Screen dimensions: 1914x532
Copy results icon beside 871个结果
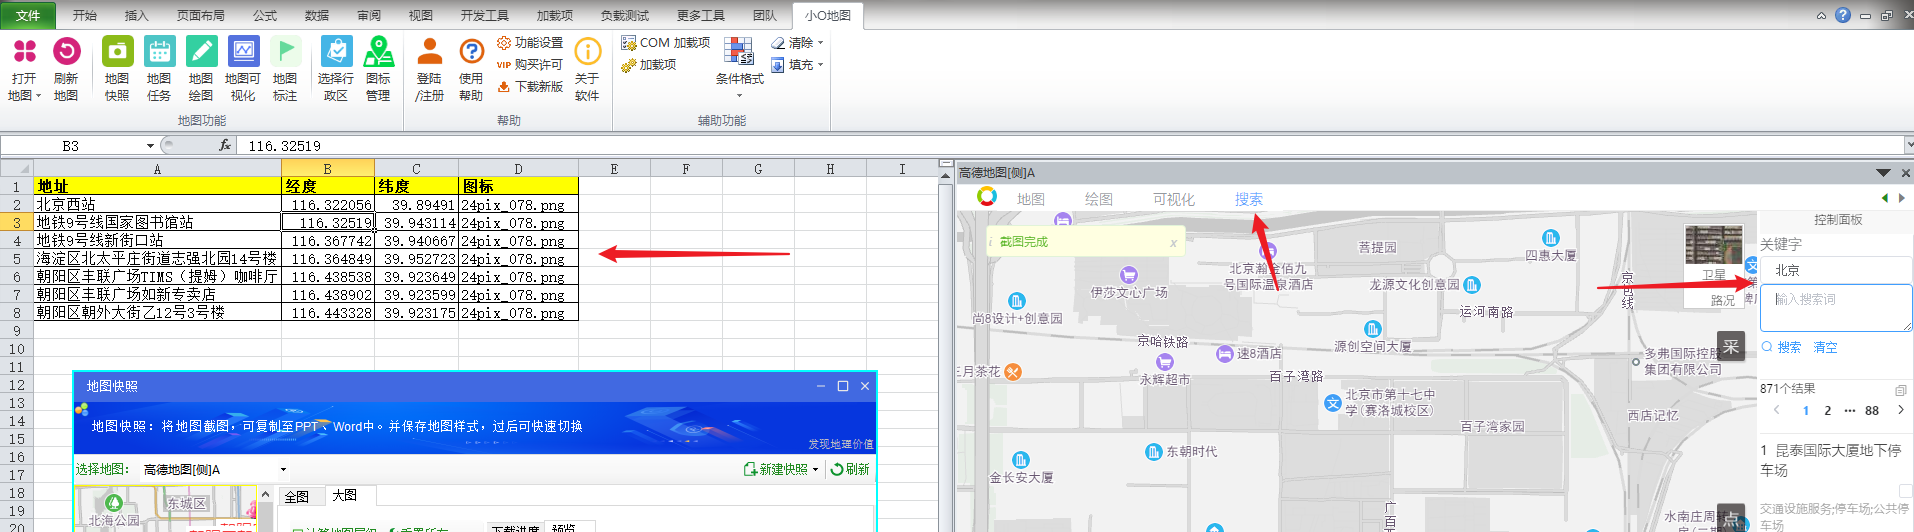pos(1901,389)
